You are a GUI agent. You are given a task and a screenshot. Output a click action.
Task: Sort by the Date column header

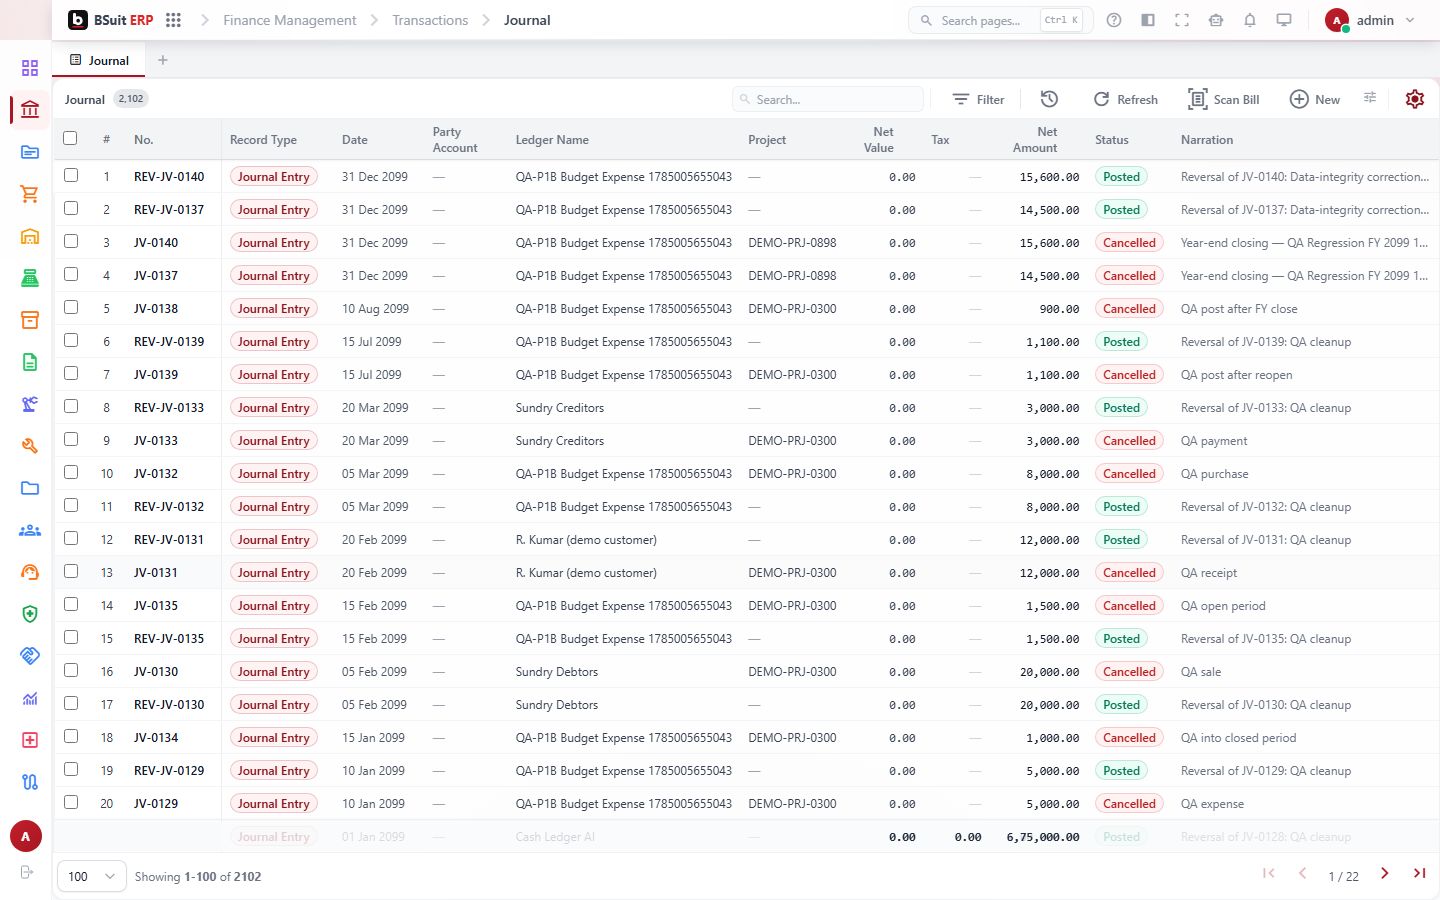pyautogui.click(x=355, y=140)
